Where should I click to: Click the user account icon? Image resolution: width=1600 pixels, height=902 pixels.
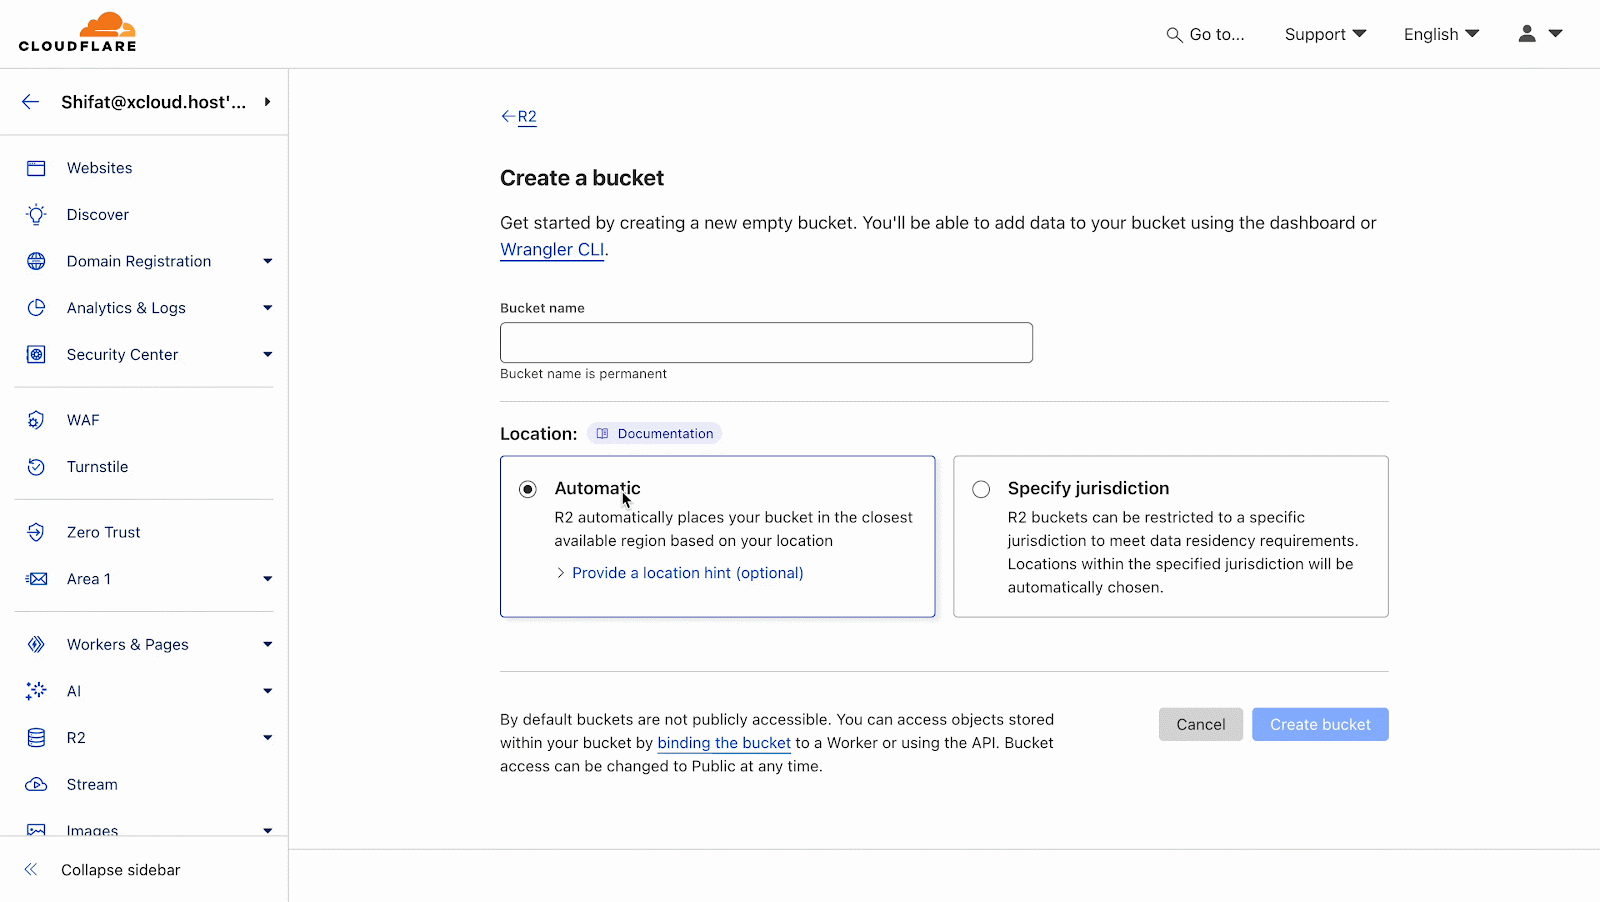[x=1526, y=33]
